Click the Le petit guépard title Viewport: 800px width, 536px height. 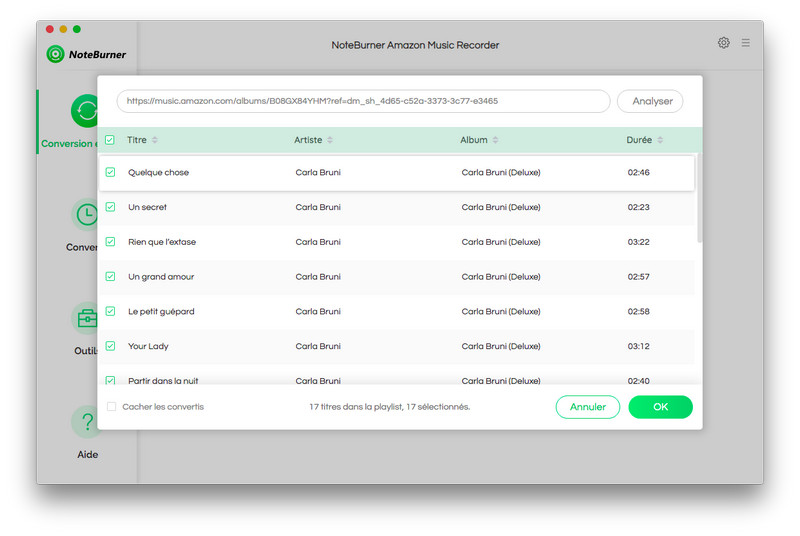161,311
